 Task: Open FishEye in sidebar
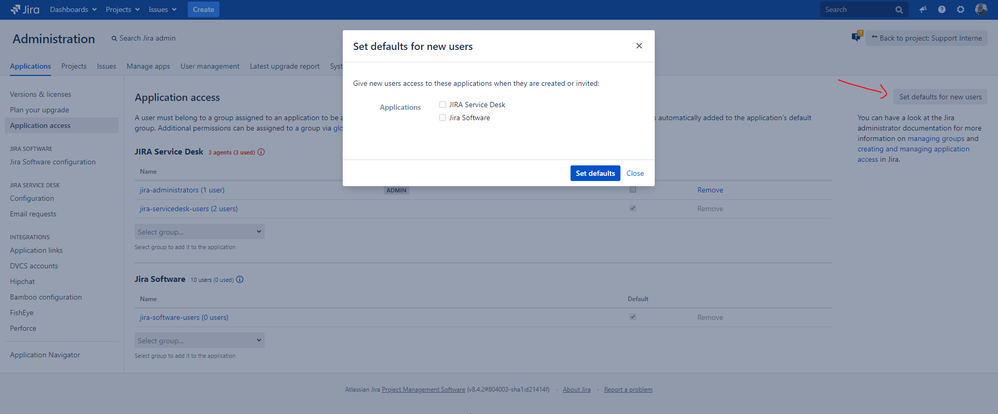coord(23,313)
